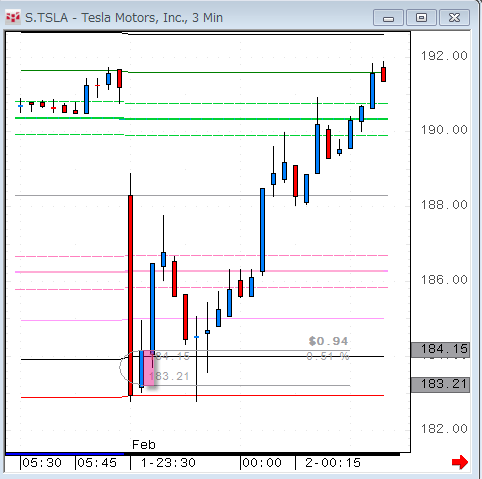
Task: Click the 182.00 price axis label
Action: click(x=444, y=428)
